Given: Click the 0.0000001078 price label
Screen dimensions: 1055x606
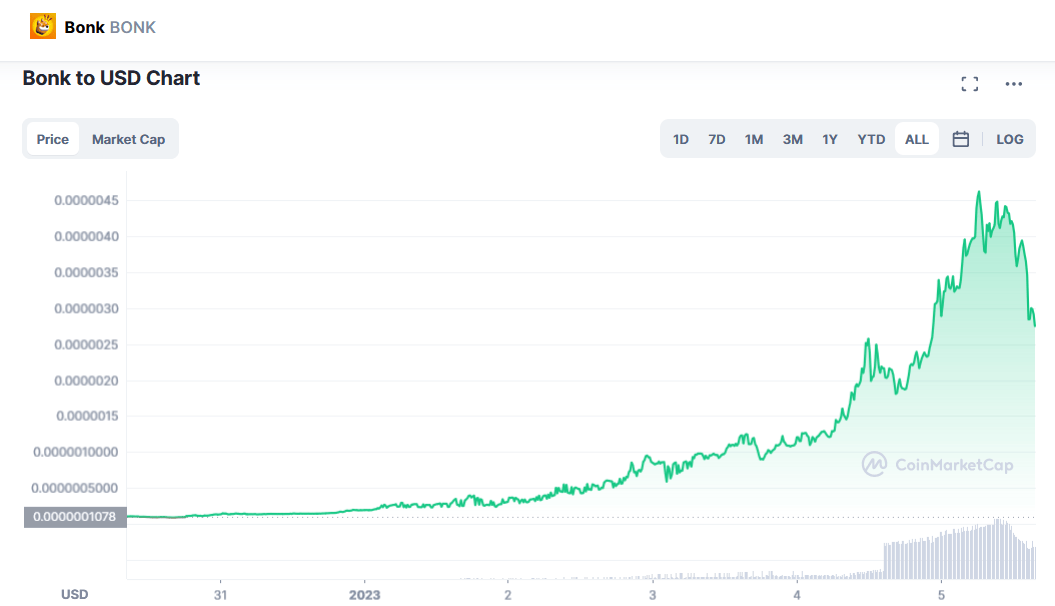Looking at the screenshot, I should coord(75,517).
